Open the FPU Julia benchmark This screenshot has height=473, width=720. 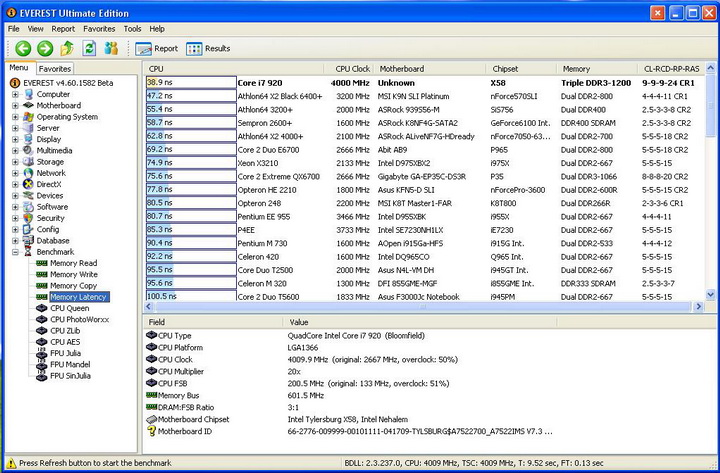click(x=65, y=353)
